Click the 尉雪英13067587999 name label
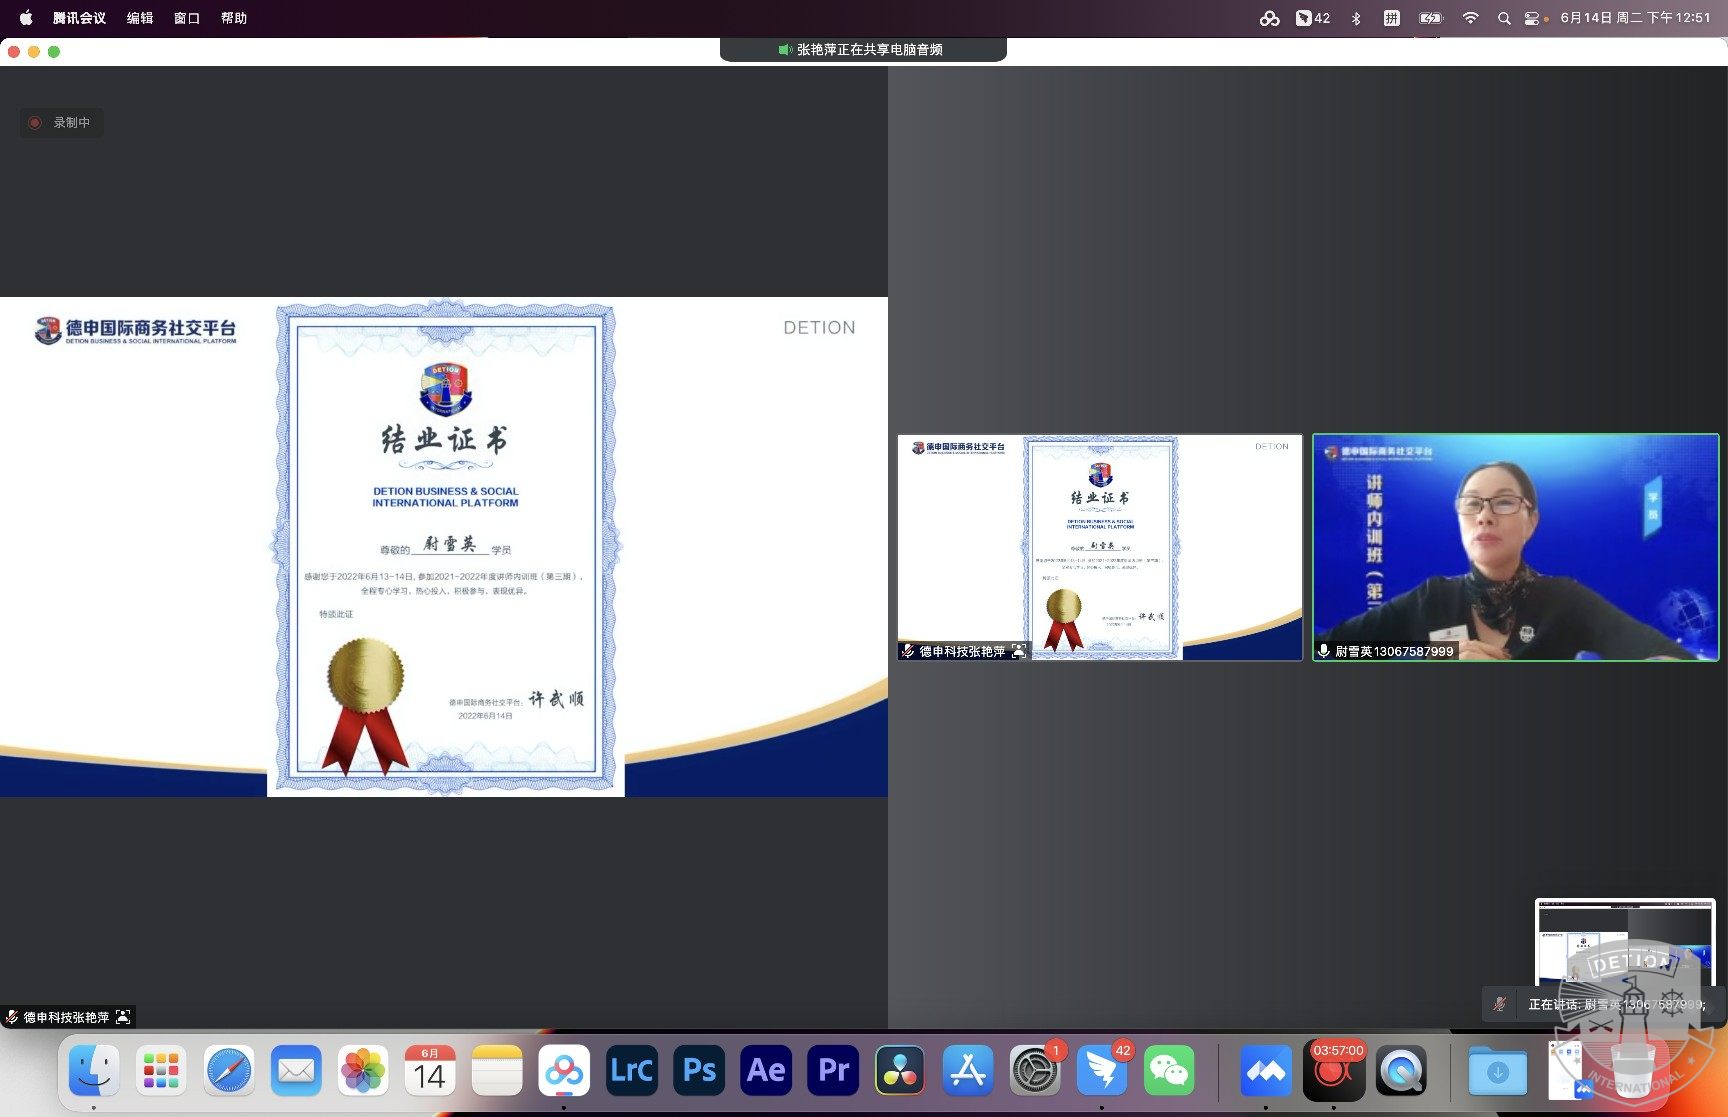This screenshot has height=1117, width=1728. [x=1394, y=651]
